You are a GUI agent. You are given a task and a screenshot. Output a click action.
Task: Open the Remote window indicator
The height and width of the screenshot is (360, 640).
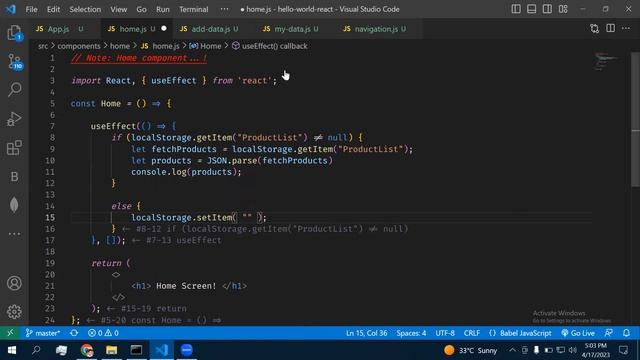coord(10,333)
